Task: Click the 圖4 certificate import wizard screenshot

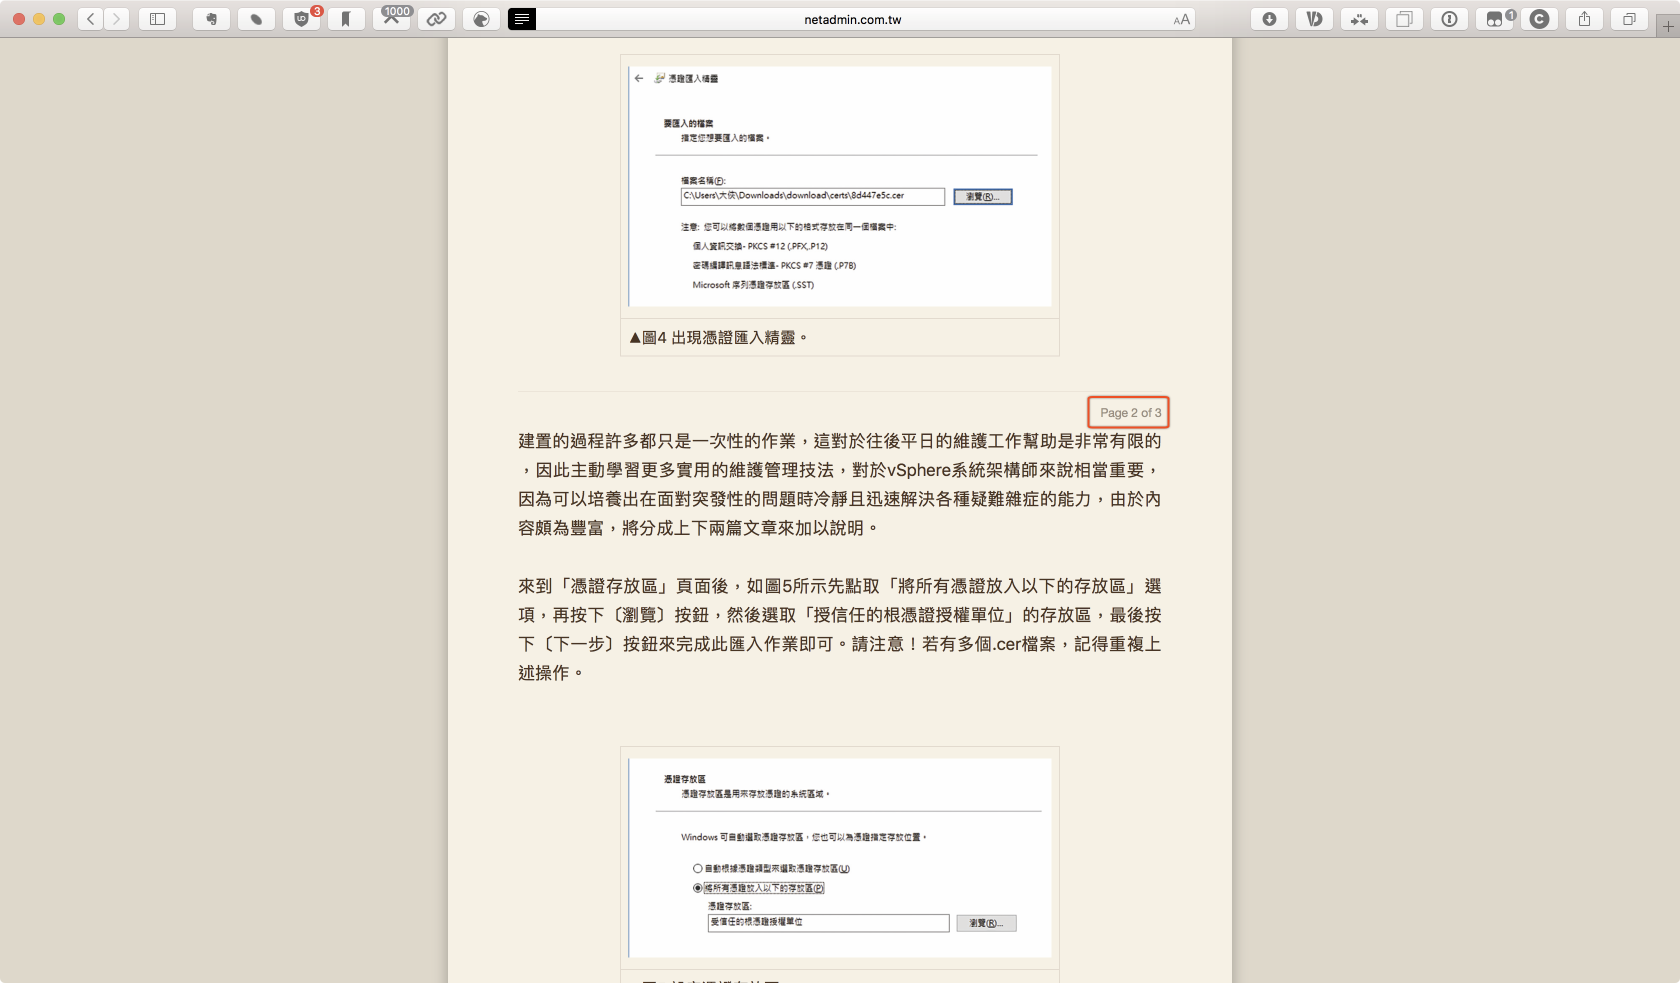Action: point(839,186)
